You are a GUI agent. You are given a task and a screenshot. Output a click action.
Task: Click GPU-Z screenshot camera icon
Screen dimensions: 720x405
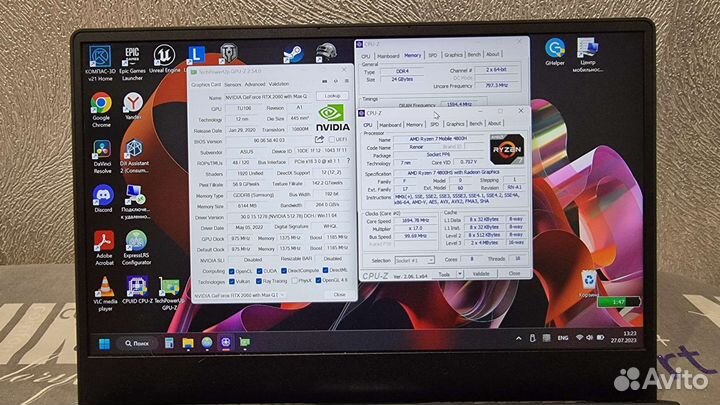point(324,81)
